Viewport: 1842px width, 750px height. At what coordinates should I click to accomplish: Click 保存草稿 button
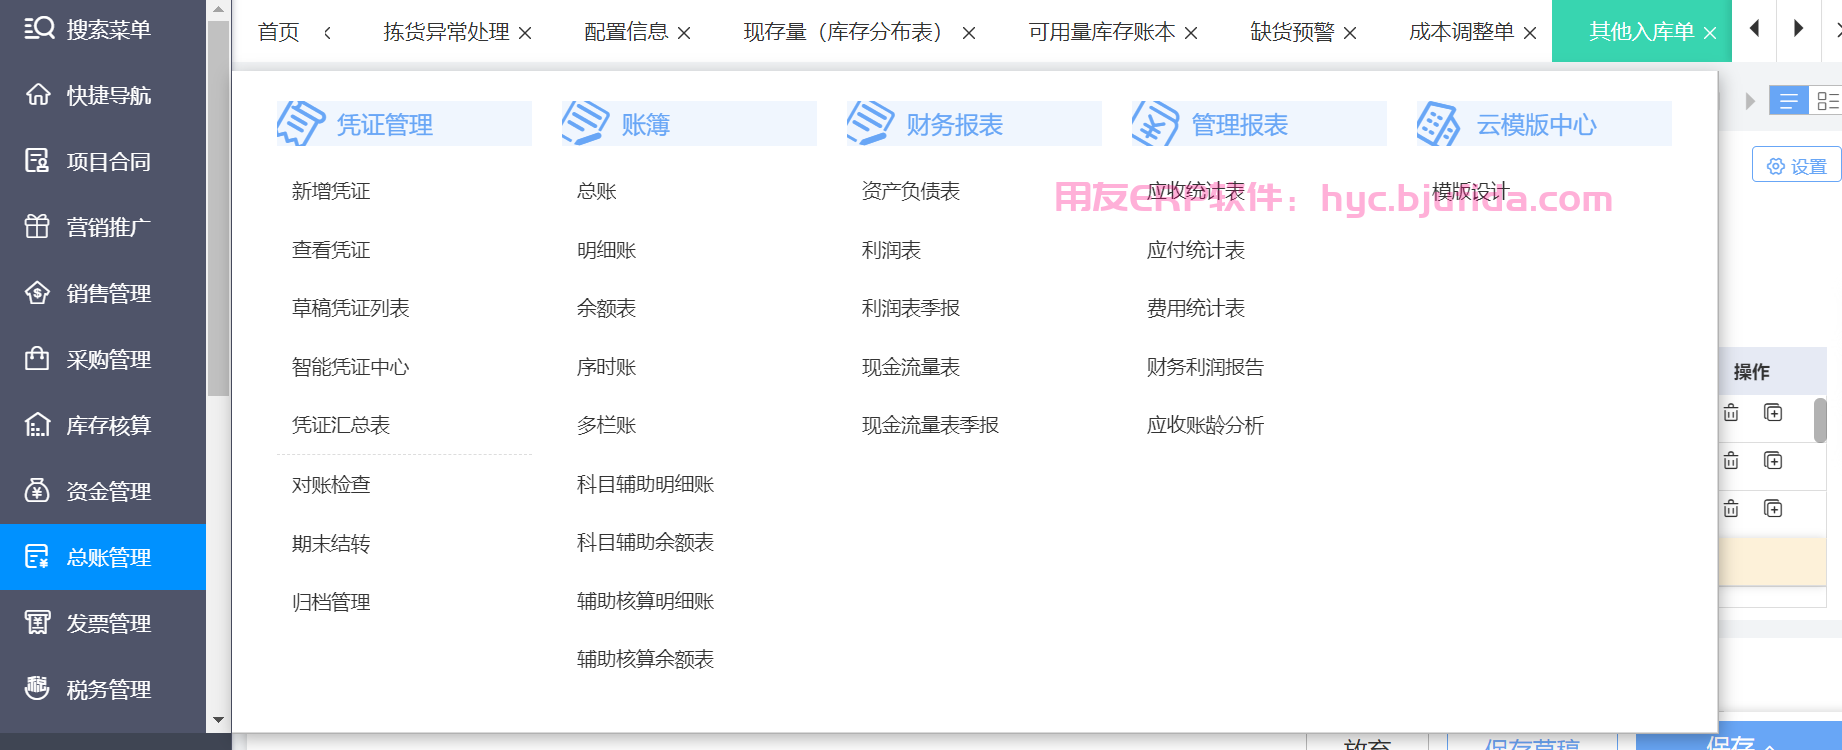(x=1531, y=743)
